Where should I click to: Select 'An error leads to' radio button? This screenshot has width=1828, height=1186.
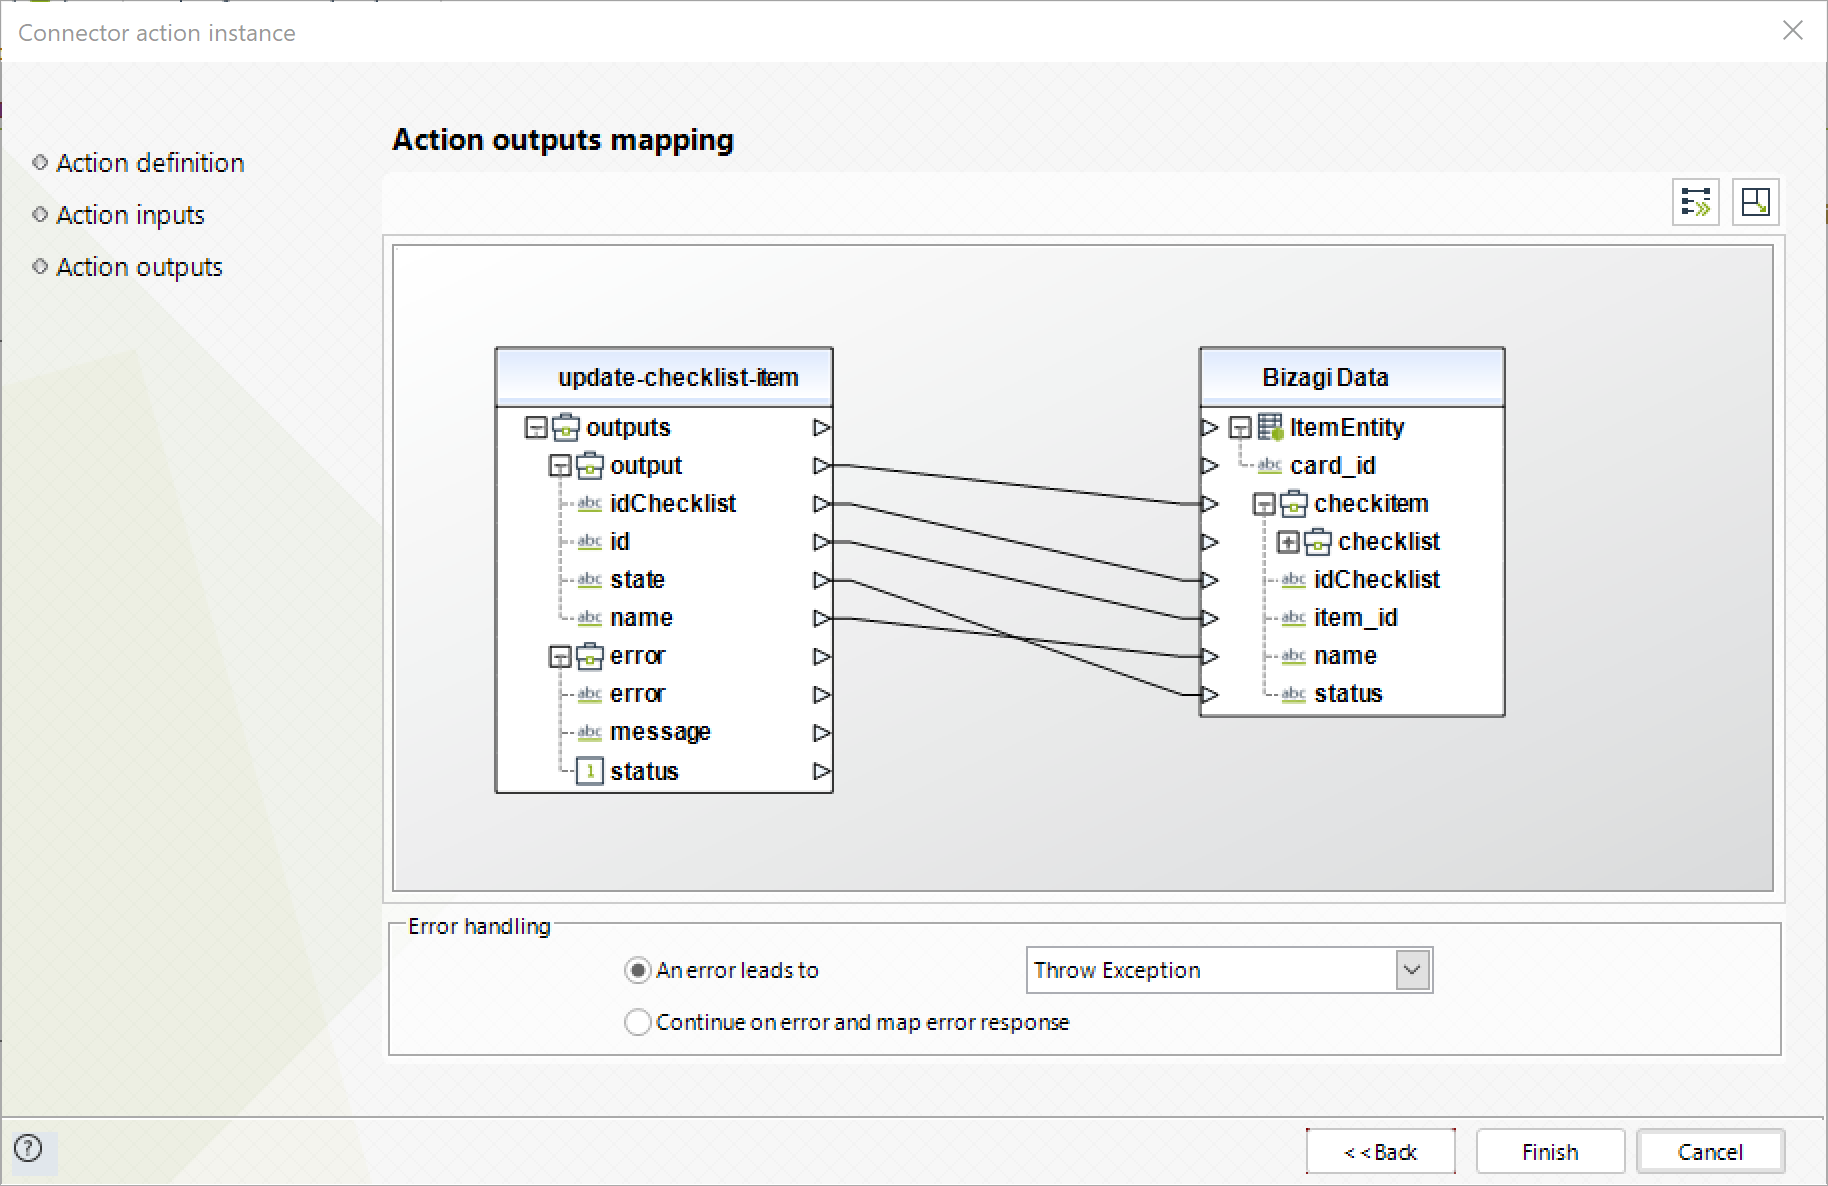pyautogui.click(x=637, y=970)
